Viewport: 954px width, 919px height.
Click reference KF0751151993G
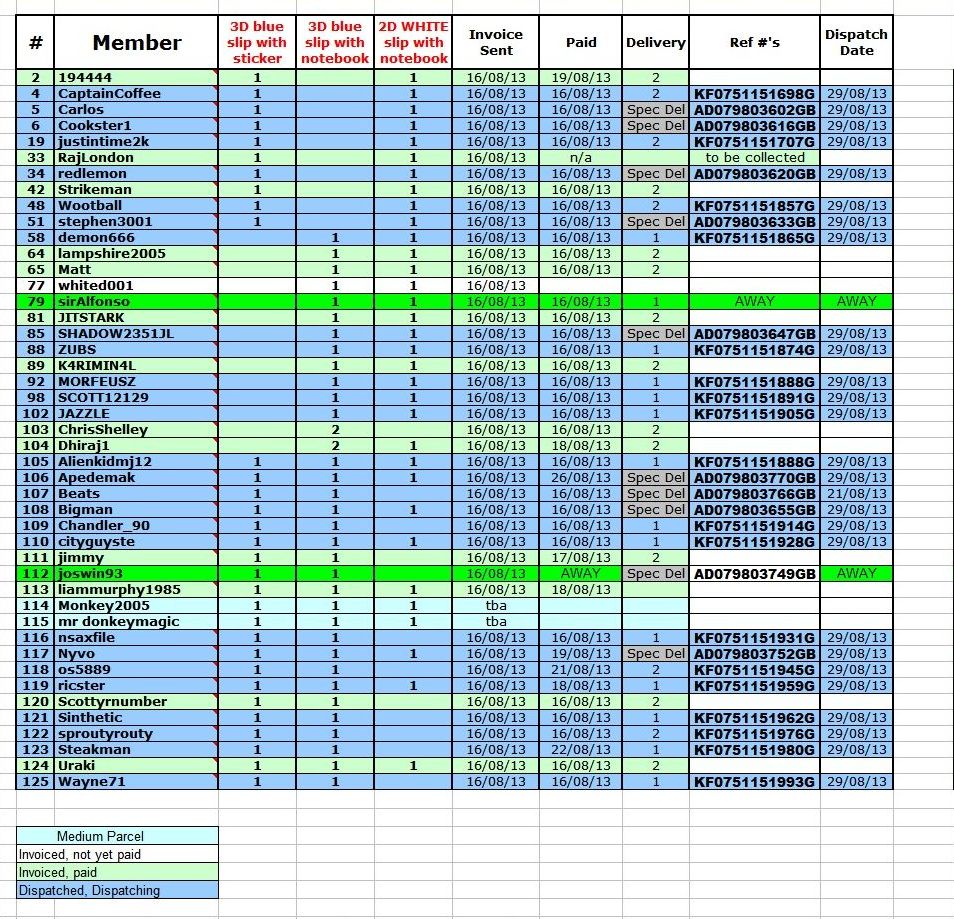pos(754,782)
